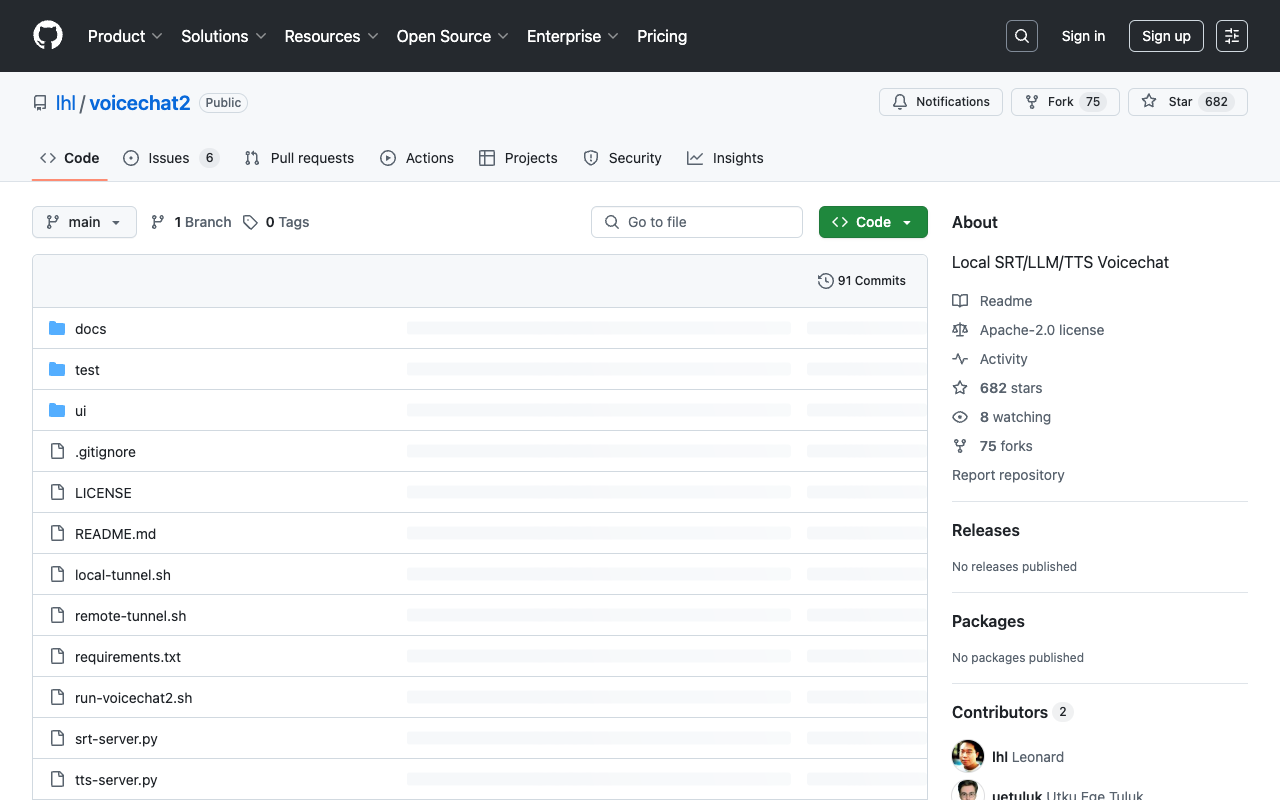
Task: View the 91 Commits history
Action: pyautogui.click(x=862, y=281)
